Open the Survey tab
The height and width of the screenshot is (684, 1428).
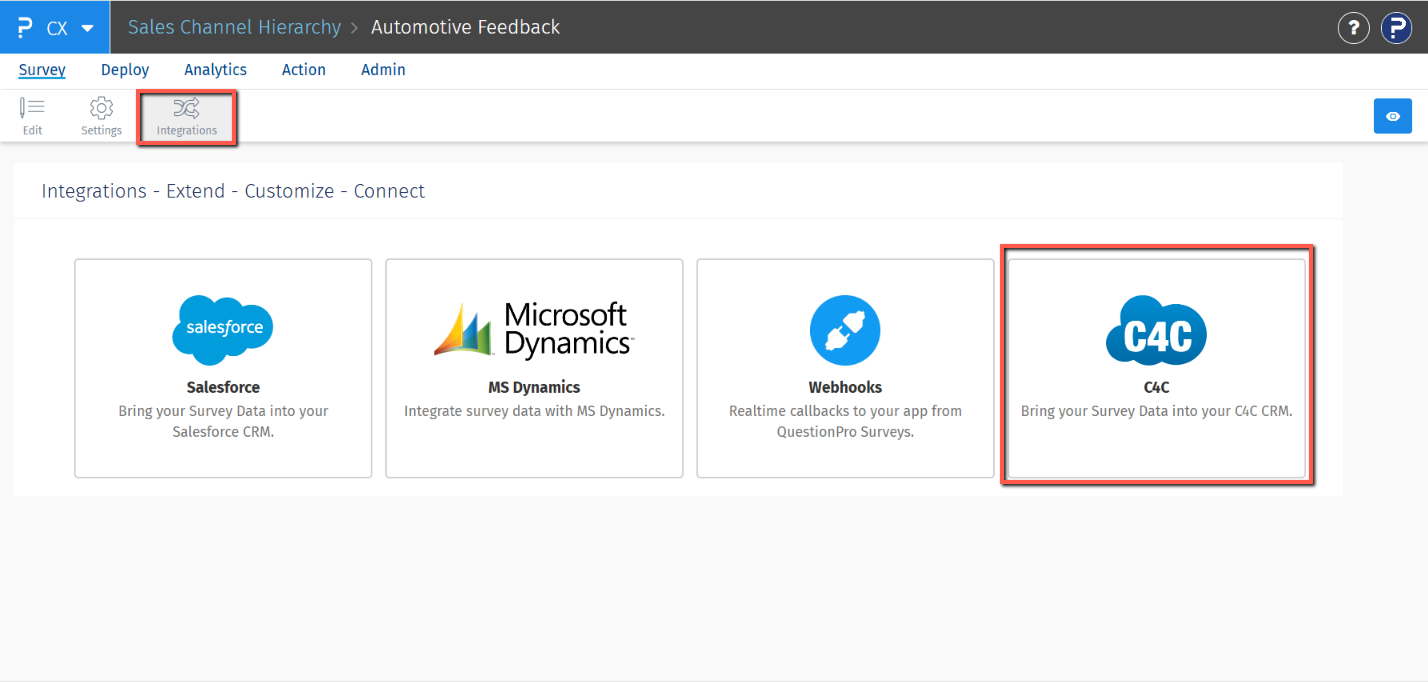(42, 70)
